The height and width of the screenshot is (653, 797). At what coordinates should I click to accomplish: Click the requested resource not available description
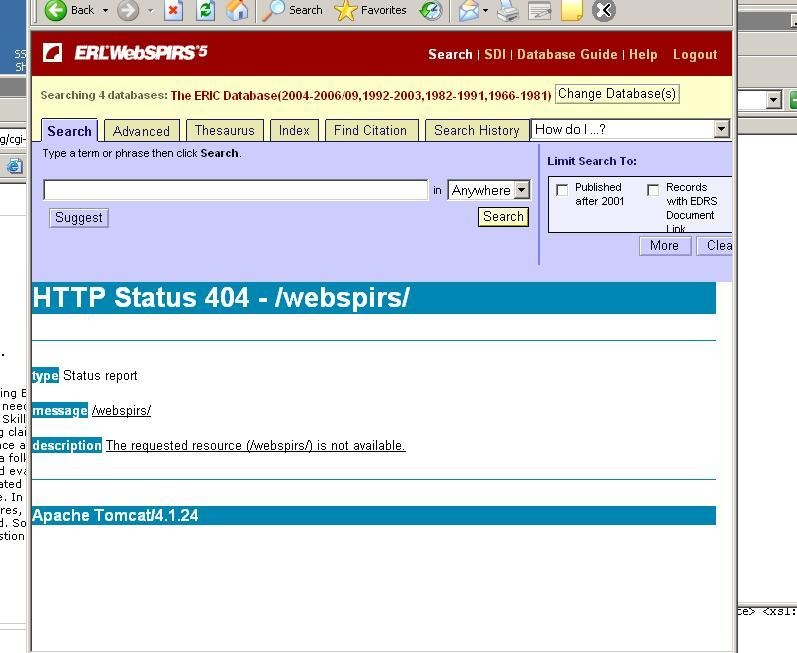[x=256, y=446]
